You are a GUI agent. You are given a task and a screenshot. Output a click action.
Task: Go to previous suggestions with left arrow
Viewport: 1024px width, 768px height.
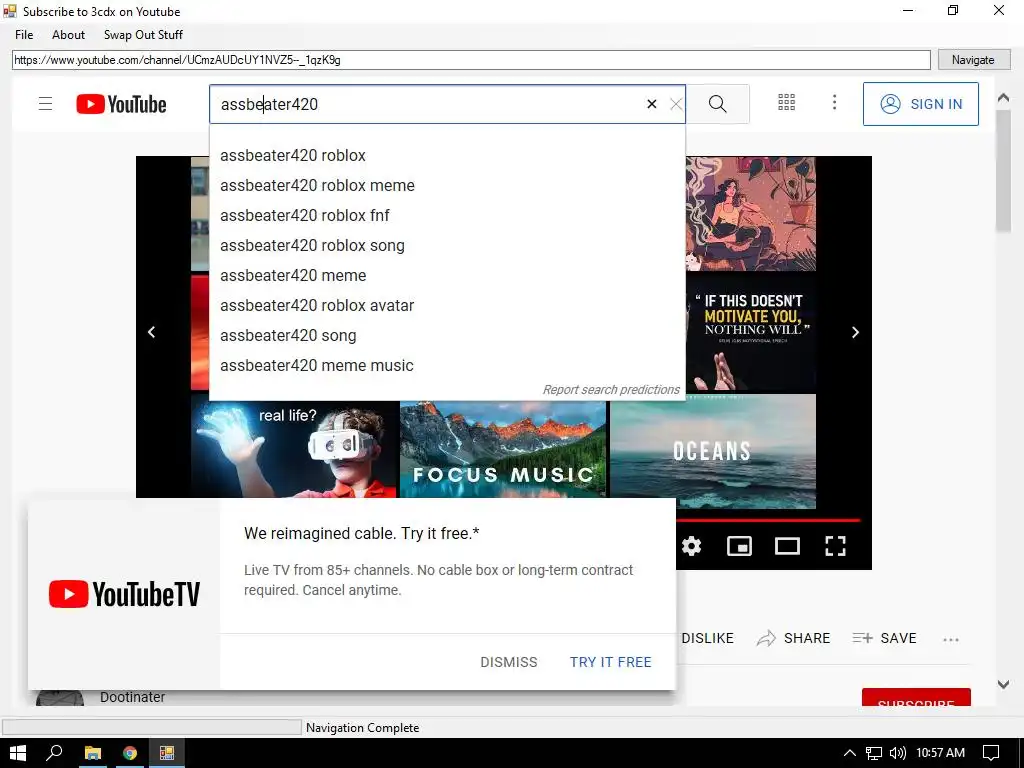click(152, 332)
